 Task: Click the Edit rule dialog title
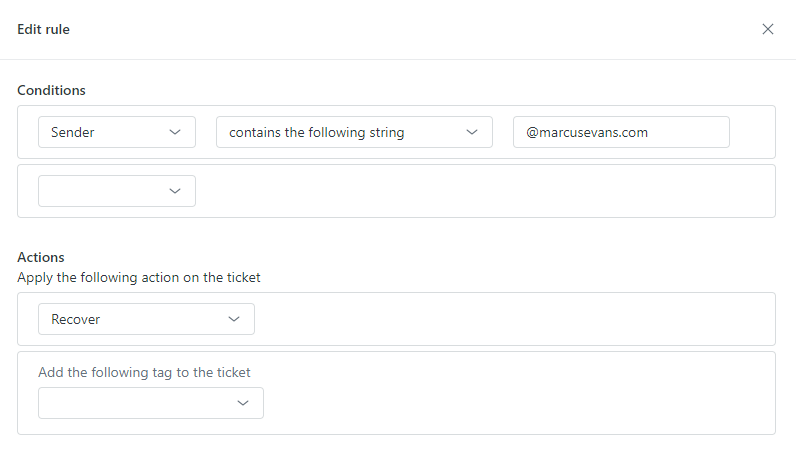[43, 29]
